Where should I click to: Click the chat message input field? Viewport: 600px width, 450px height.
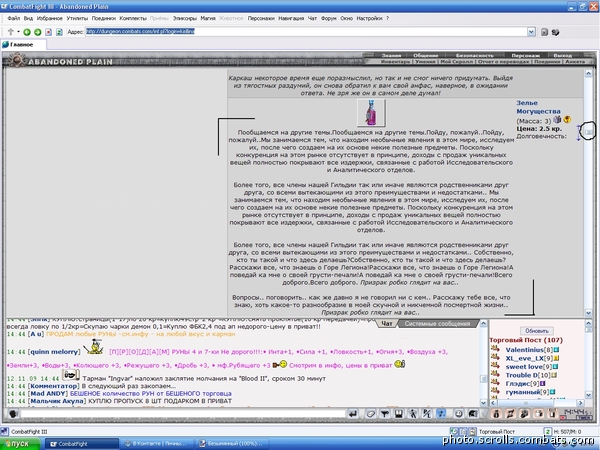[183, 414]
